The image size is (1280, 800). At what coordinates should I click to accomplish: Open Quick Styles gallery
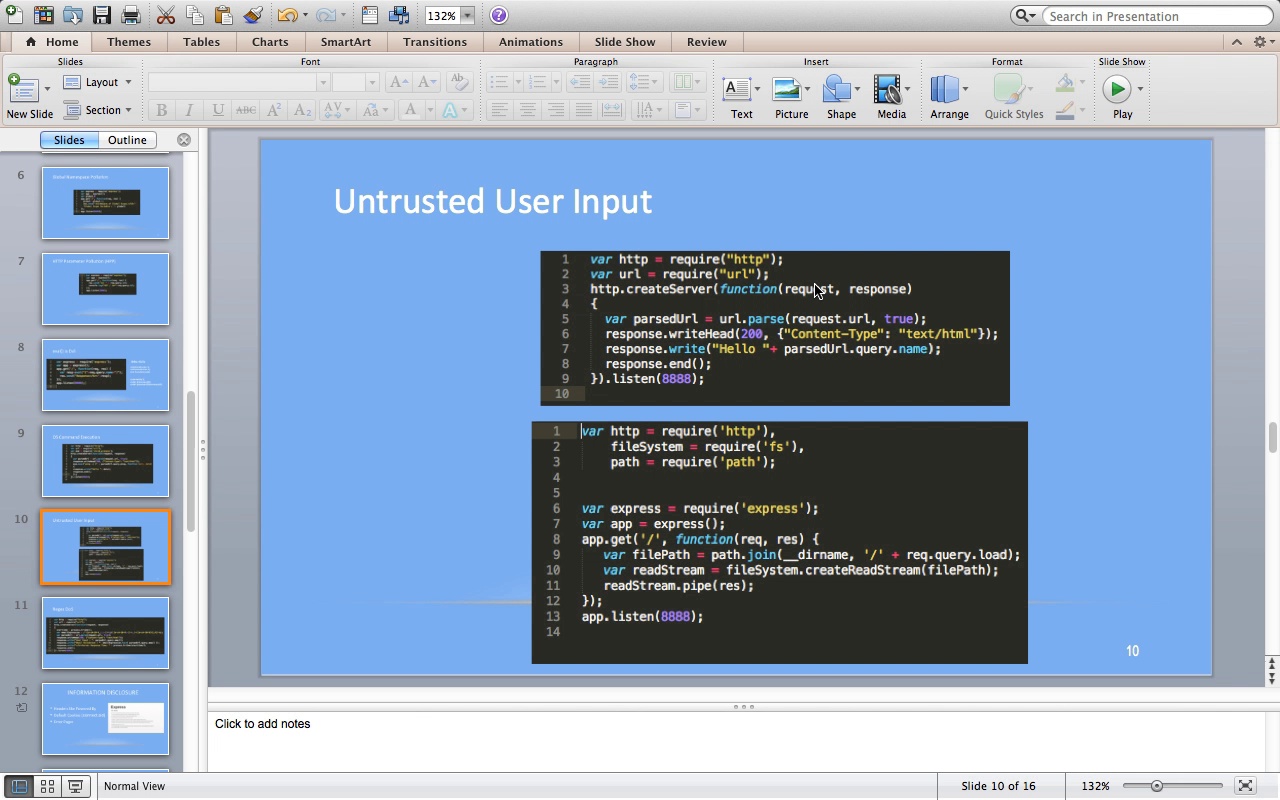(x=1013, y=98)
